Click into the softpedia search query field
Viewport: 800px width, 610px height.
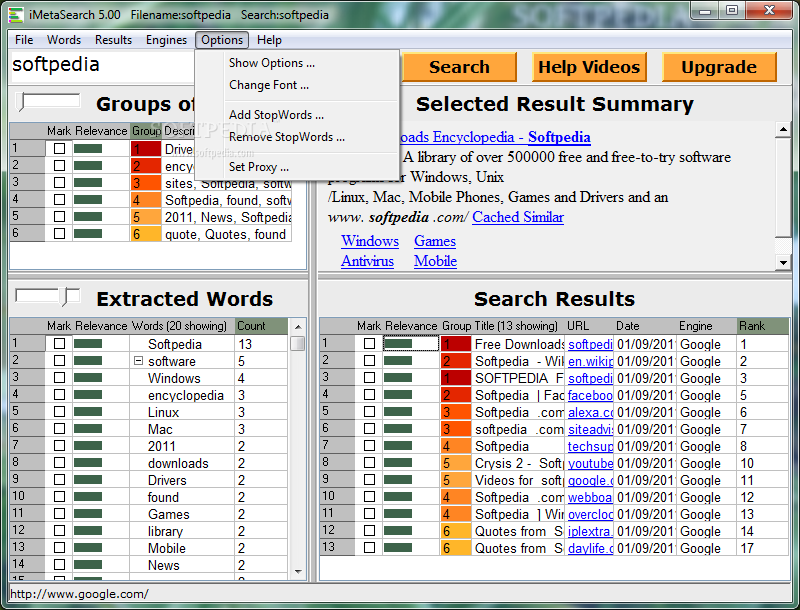(102, 65)
